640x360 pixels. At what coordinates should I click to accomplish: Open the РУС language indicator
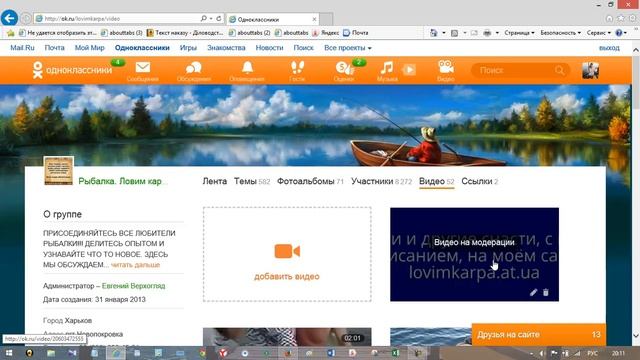point(592,353)
